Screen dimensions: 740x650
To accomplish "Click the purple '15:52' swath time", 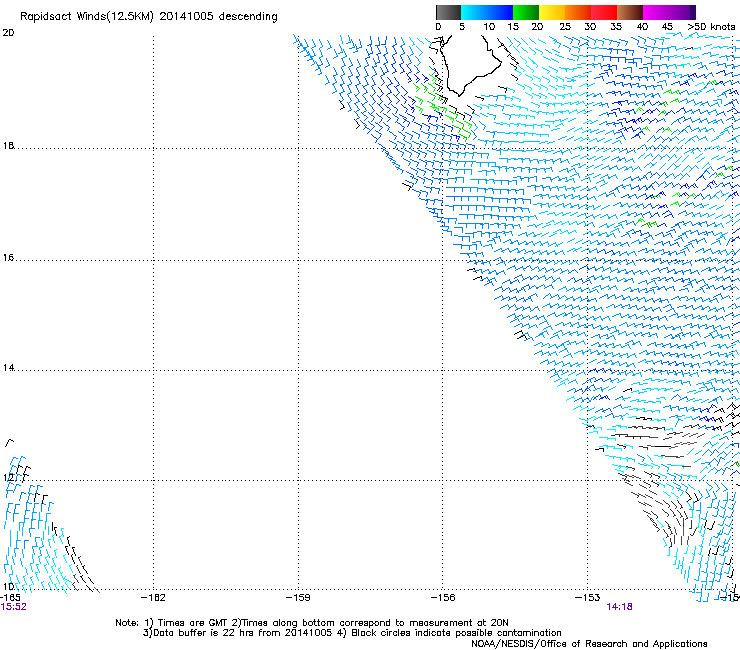I will pos(13,607).
